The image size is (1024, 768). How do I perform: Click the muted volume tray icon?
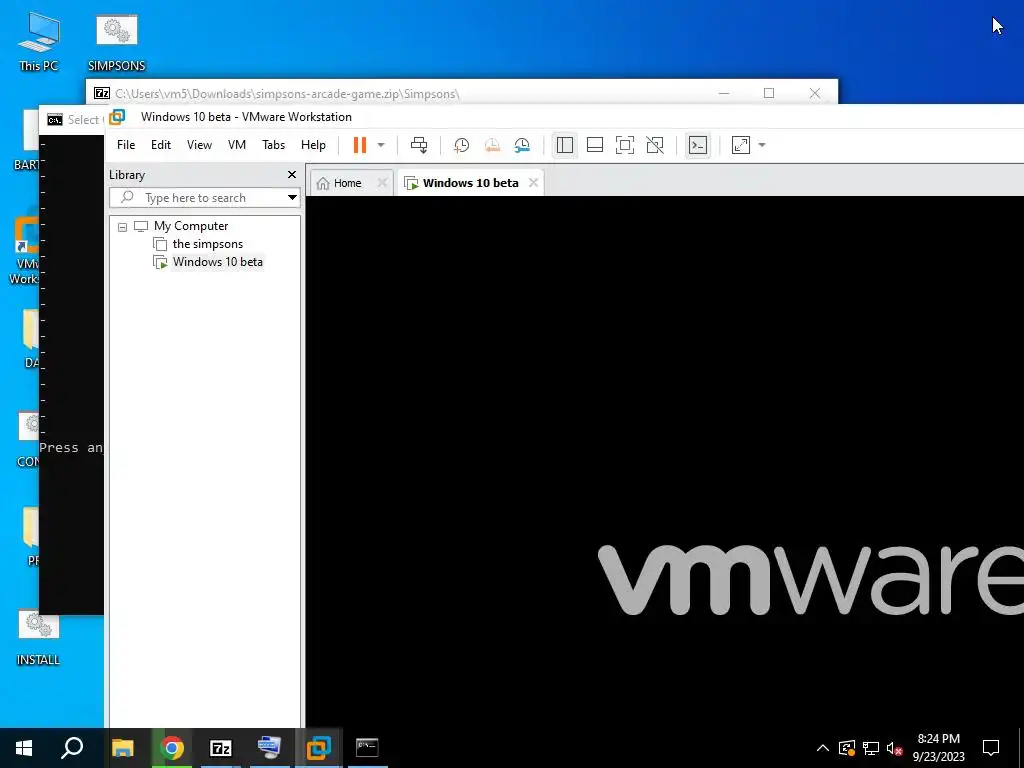coord(894,748)
